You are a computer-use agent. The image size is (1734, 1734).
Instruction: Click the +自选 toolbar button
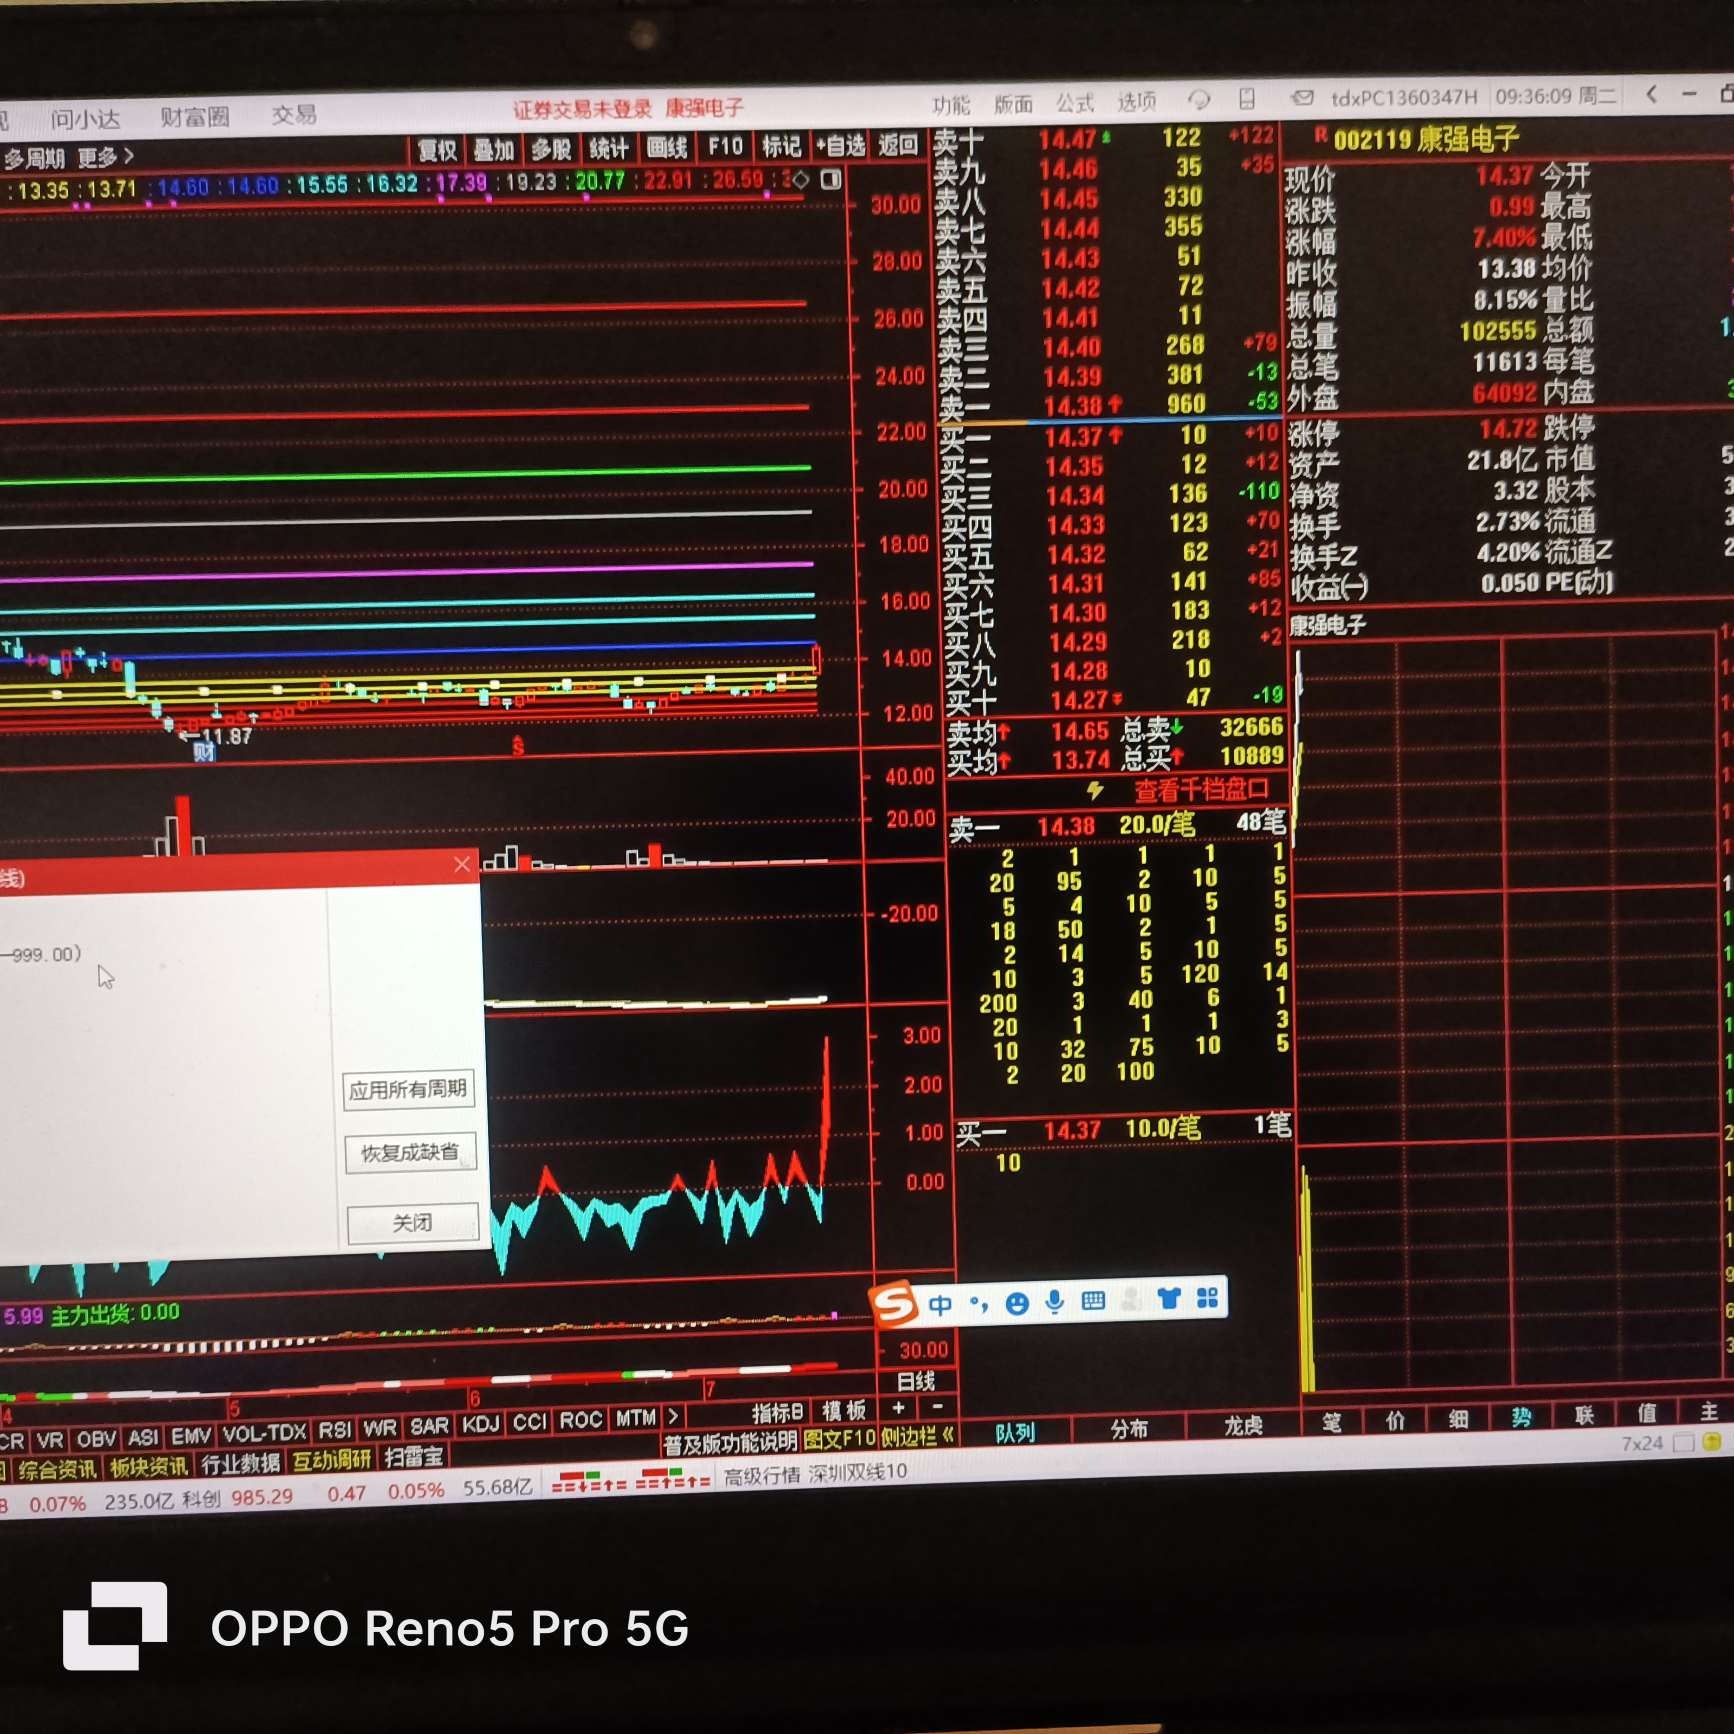click(x=840, y=145)
